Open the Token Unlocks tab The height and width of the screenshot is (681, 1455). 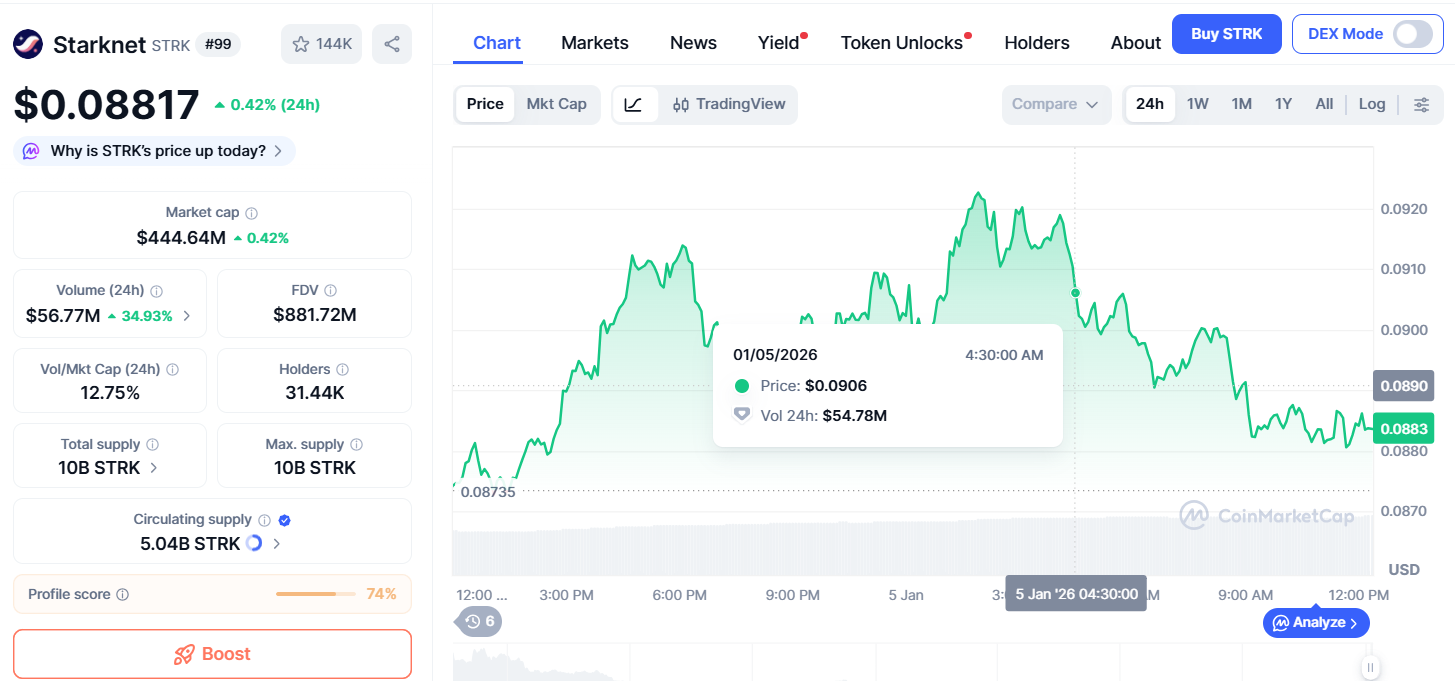898,43
